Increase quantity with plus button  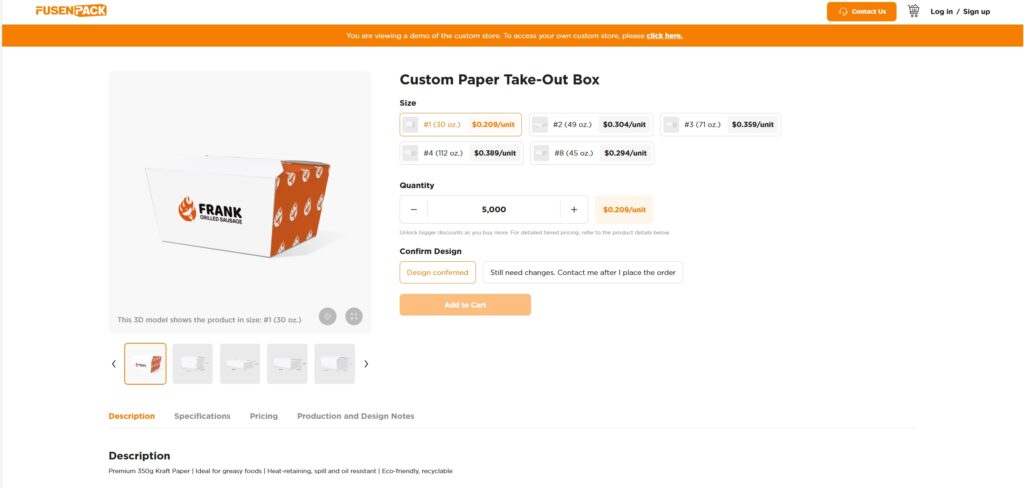point(574,209)
